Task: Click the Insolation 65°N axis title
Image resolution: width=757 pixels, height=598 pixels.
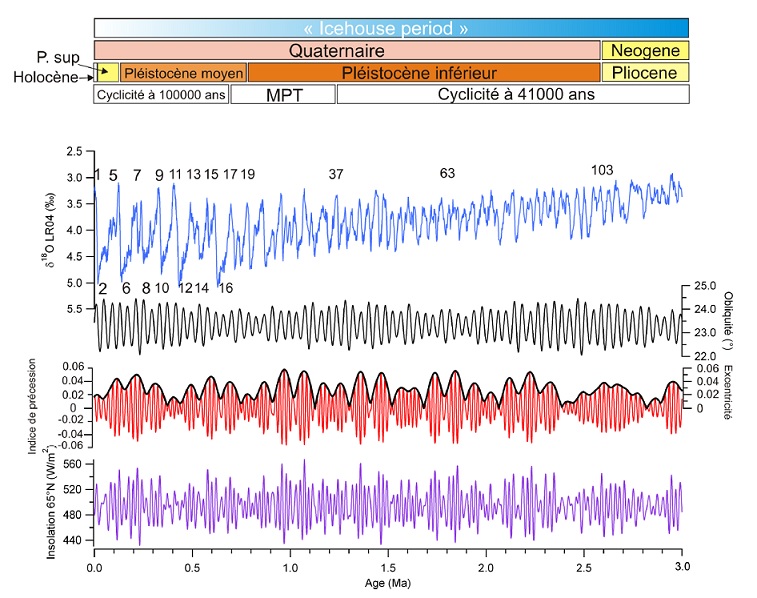Action: click(x=50, y=502)
